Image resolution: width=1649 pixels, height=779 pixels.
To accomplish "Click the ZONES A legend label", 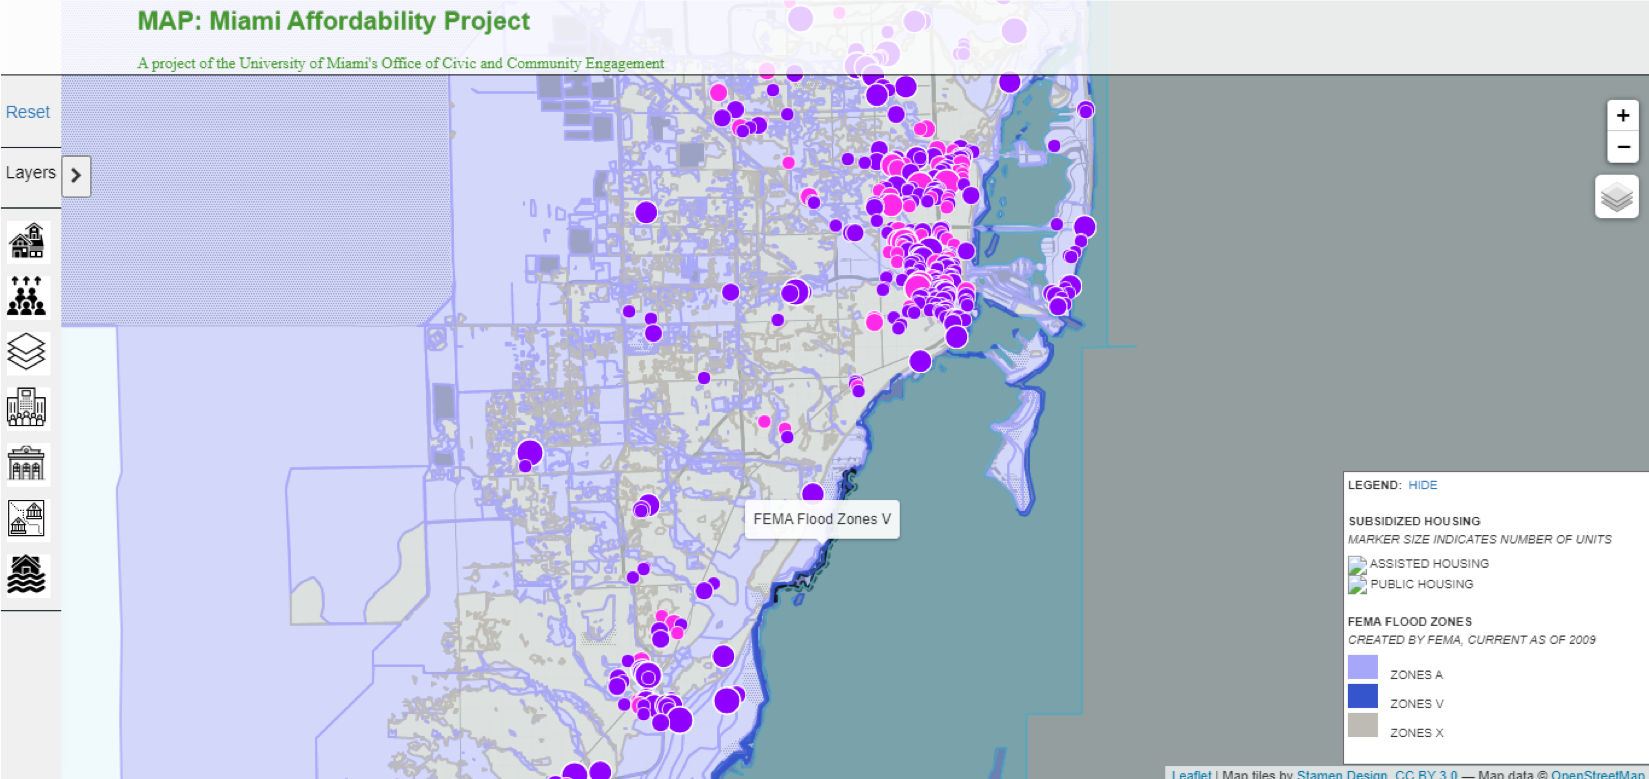I will pos(1416,675).
